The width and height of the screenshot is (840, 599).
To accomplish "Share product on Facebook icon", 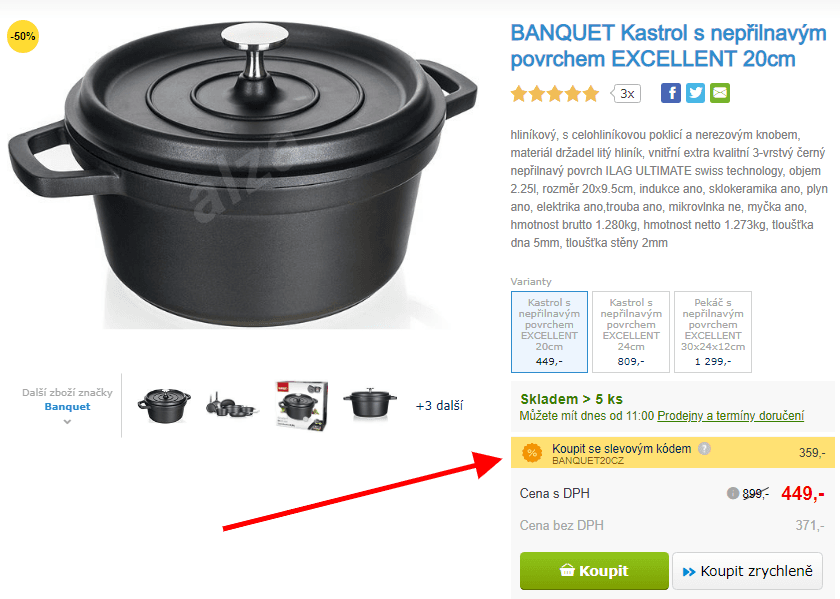I will point(670,93).
